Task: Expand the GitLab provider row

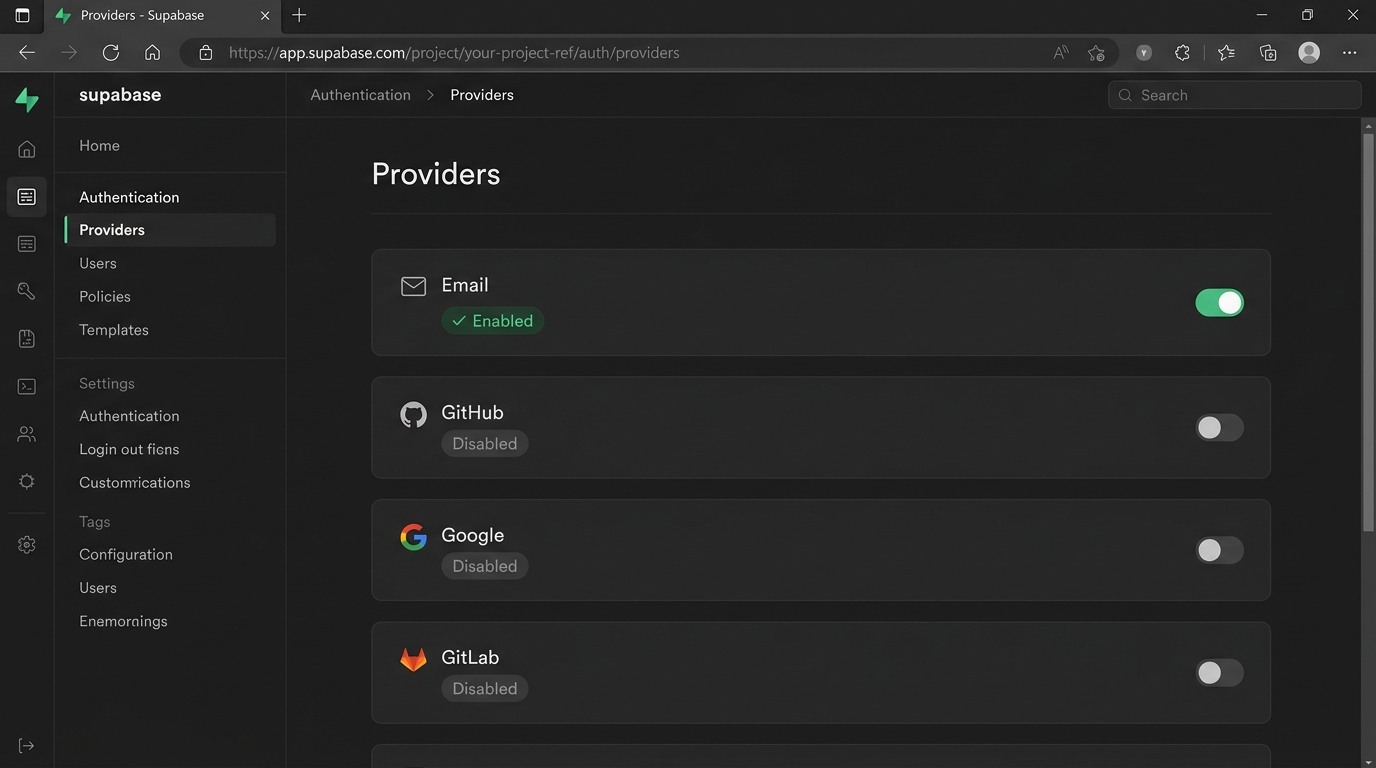Action: pyautogui.click(x=800, y=672)
